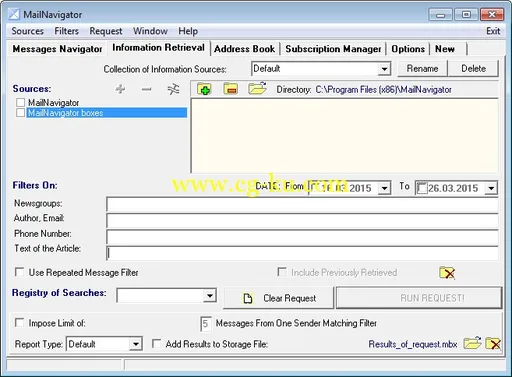This screenshot has height=377, width=512.
Task: Toggle the To date checkbox
Action: (x=422, y=188)
